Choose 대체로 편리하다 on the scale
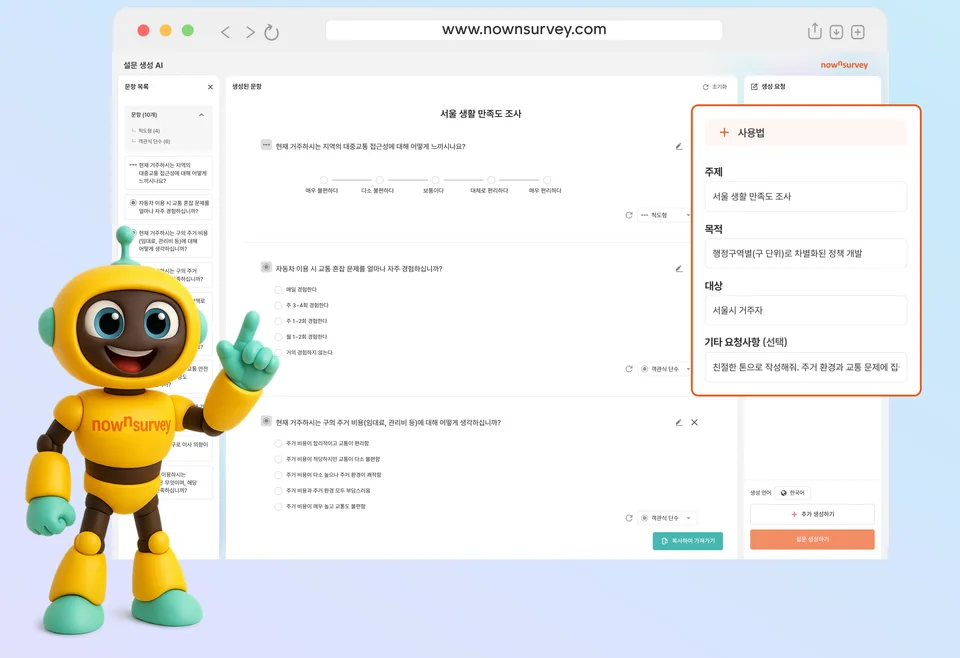960x658 pixels. pos(491,180)
